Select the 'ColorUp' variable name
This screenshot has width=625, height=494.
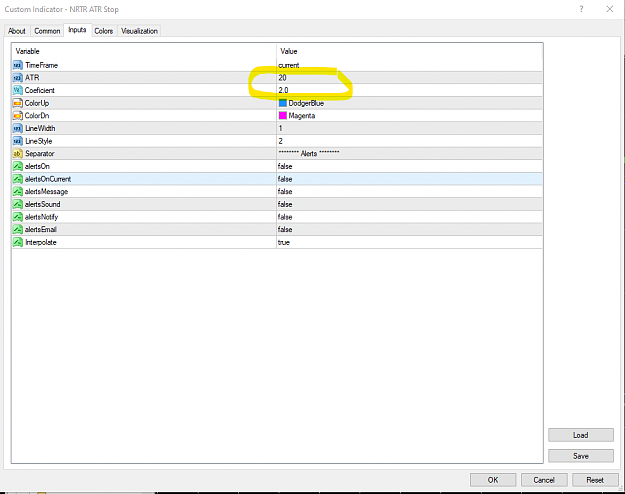click(x=37, y=103)
